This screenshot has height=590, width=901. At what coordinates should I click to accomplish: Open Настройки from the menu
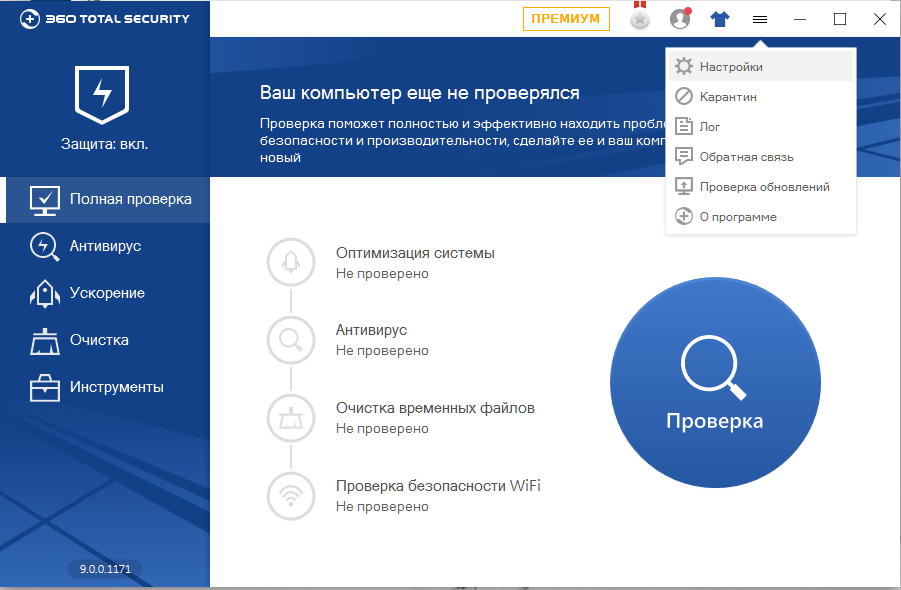[x=761, y=67]
